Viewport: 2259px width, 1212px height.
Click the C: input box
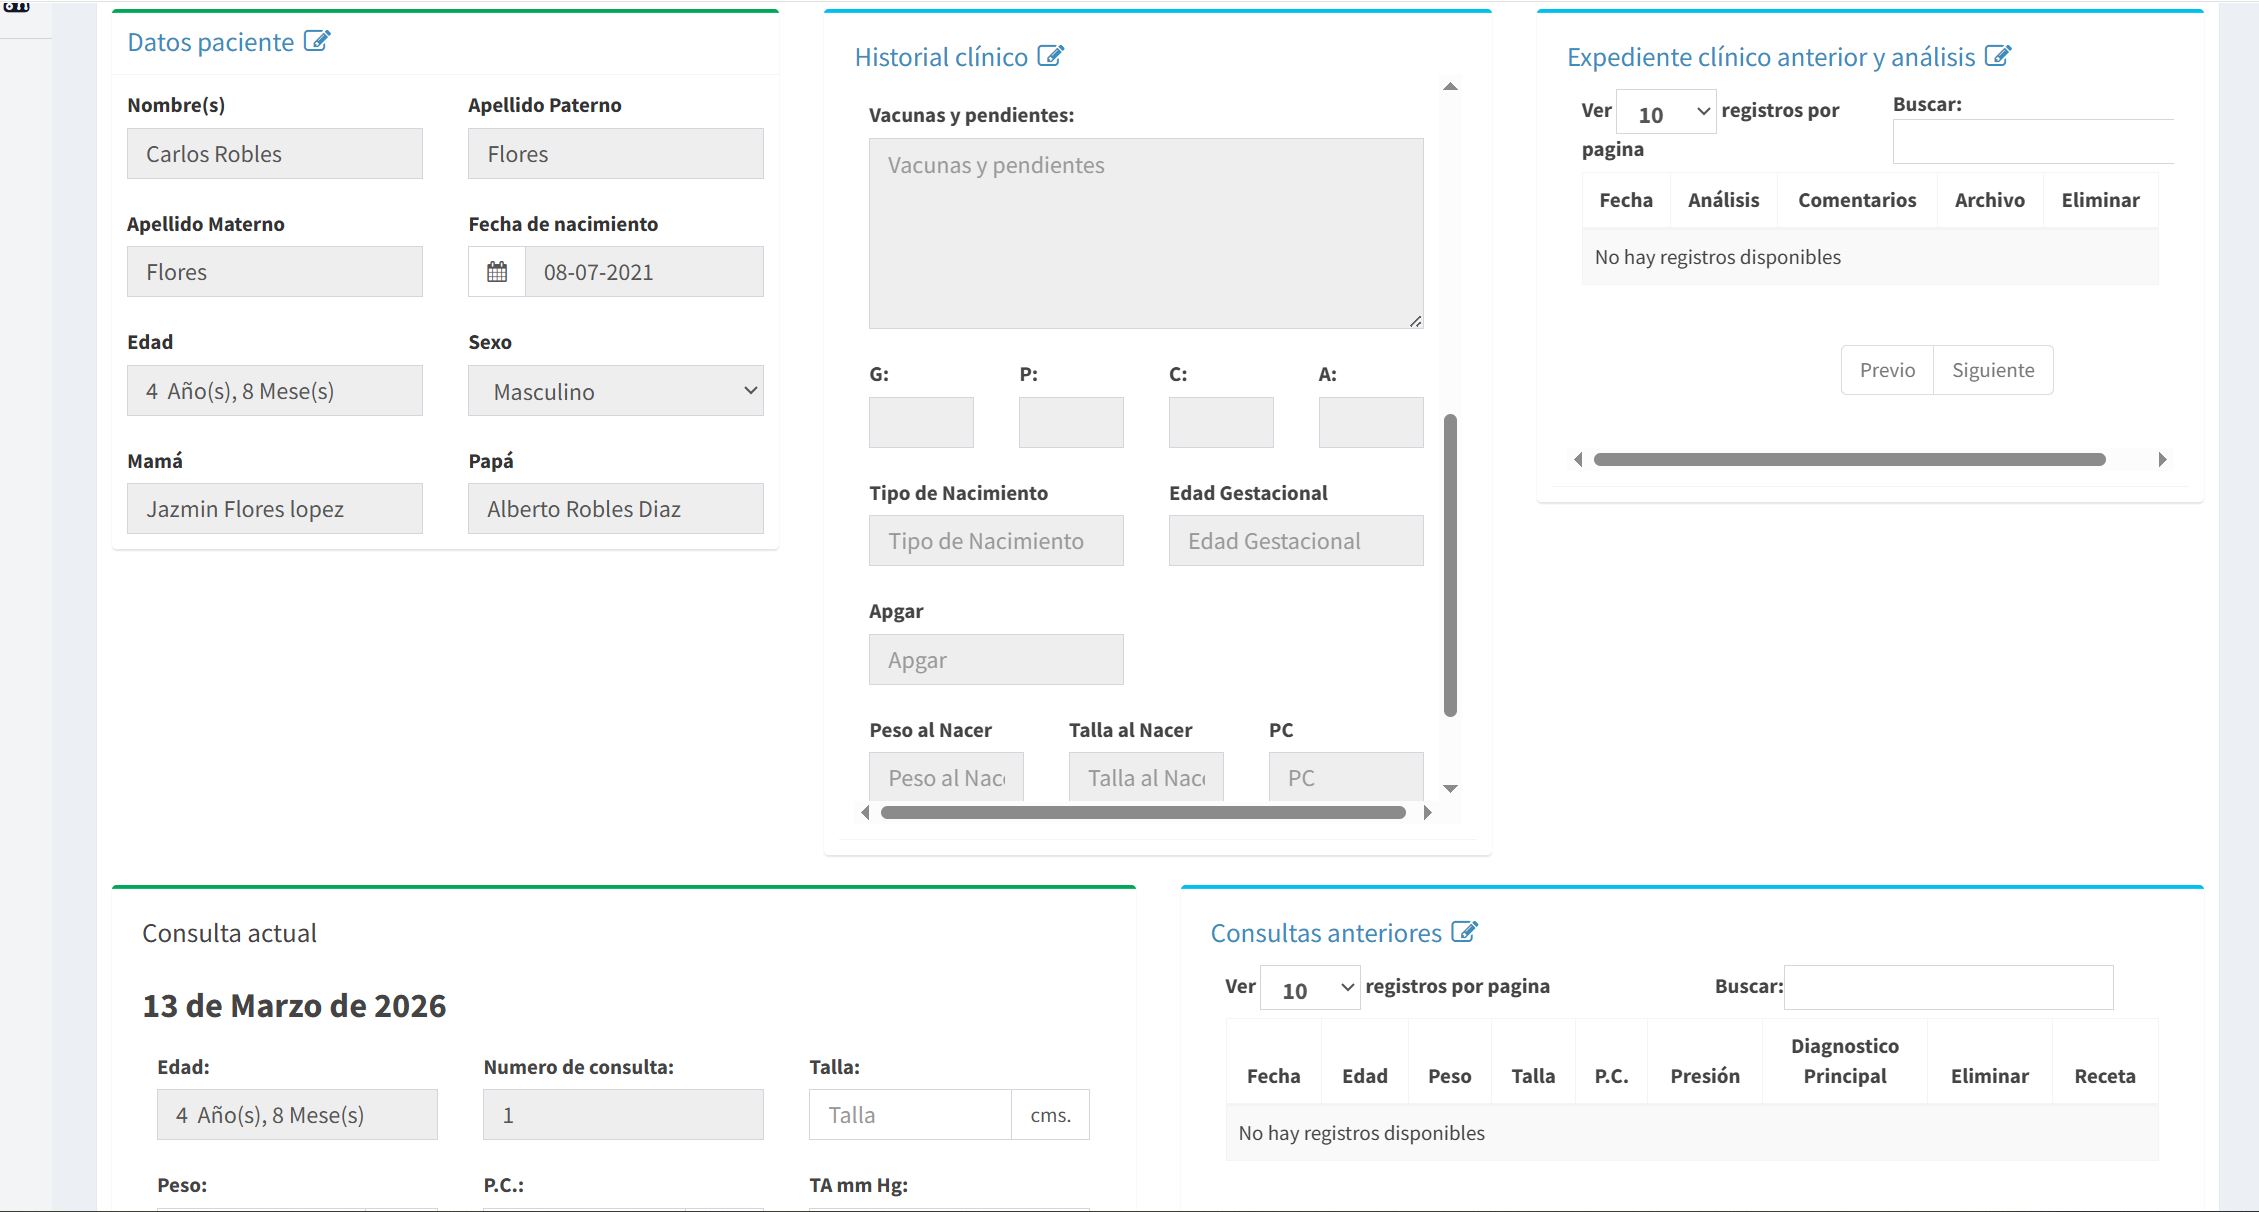(1221, 422)
